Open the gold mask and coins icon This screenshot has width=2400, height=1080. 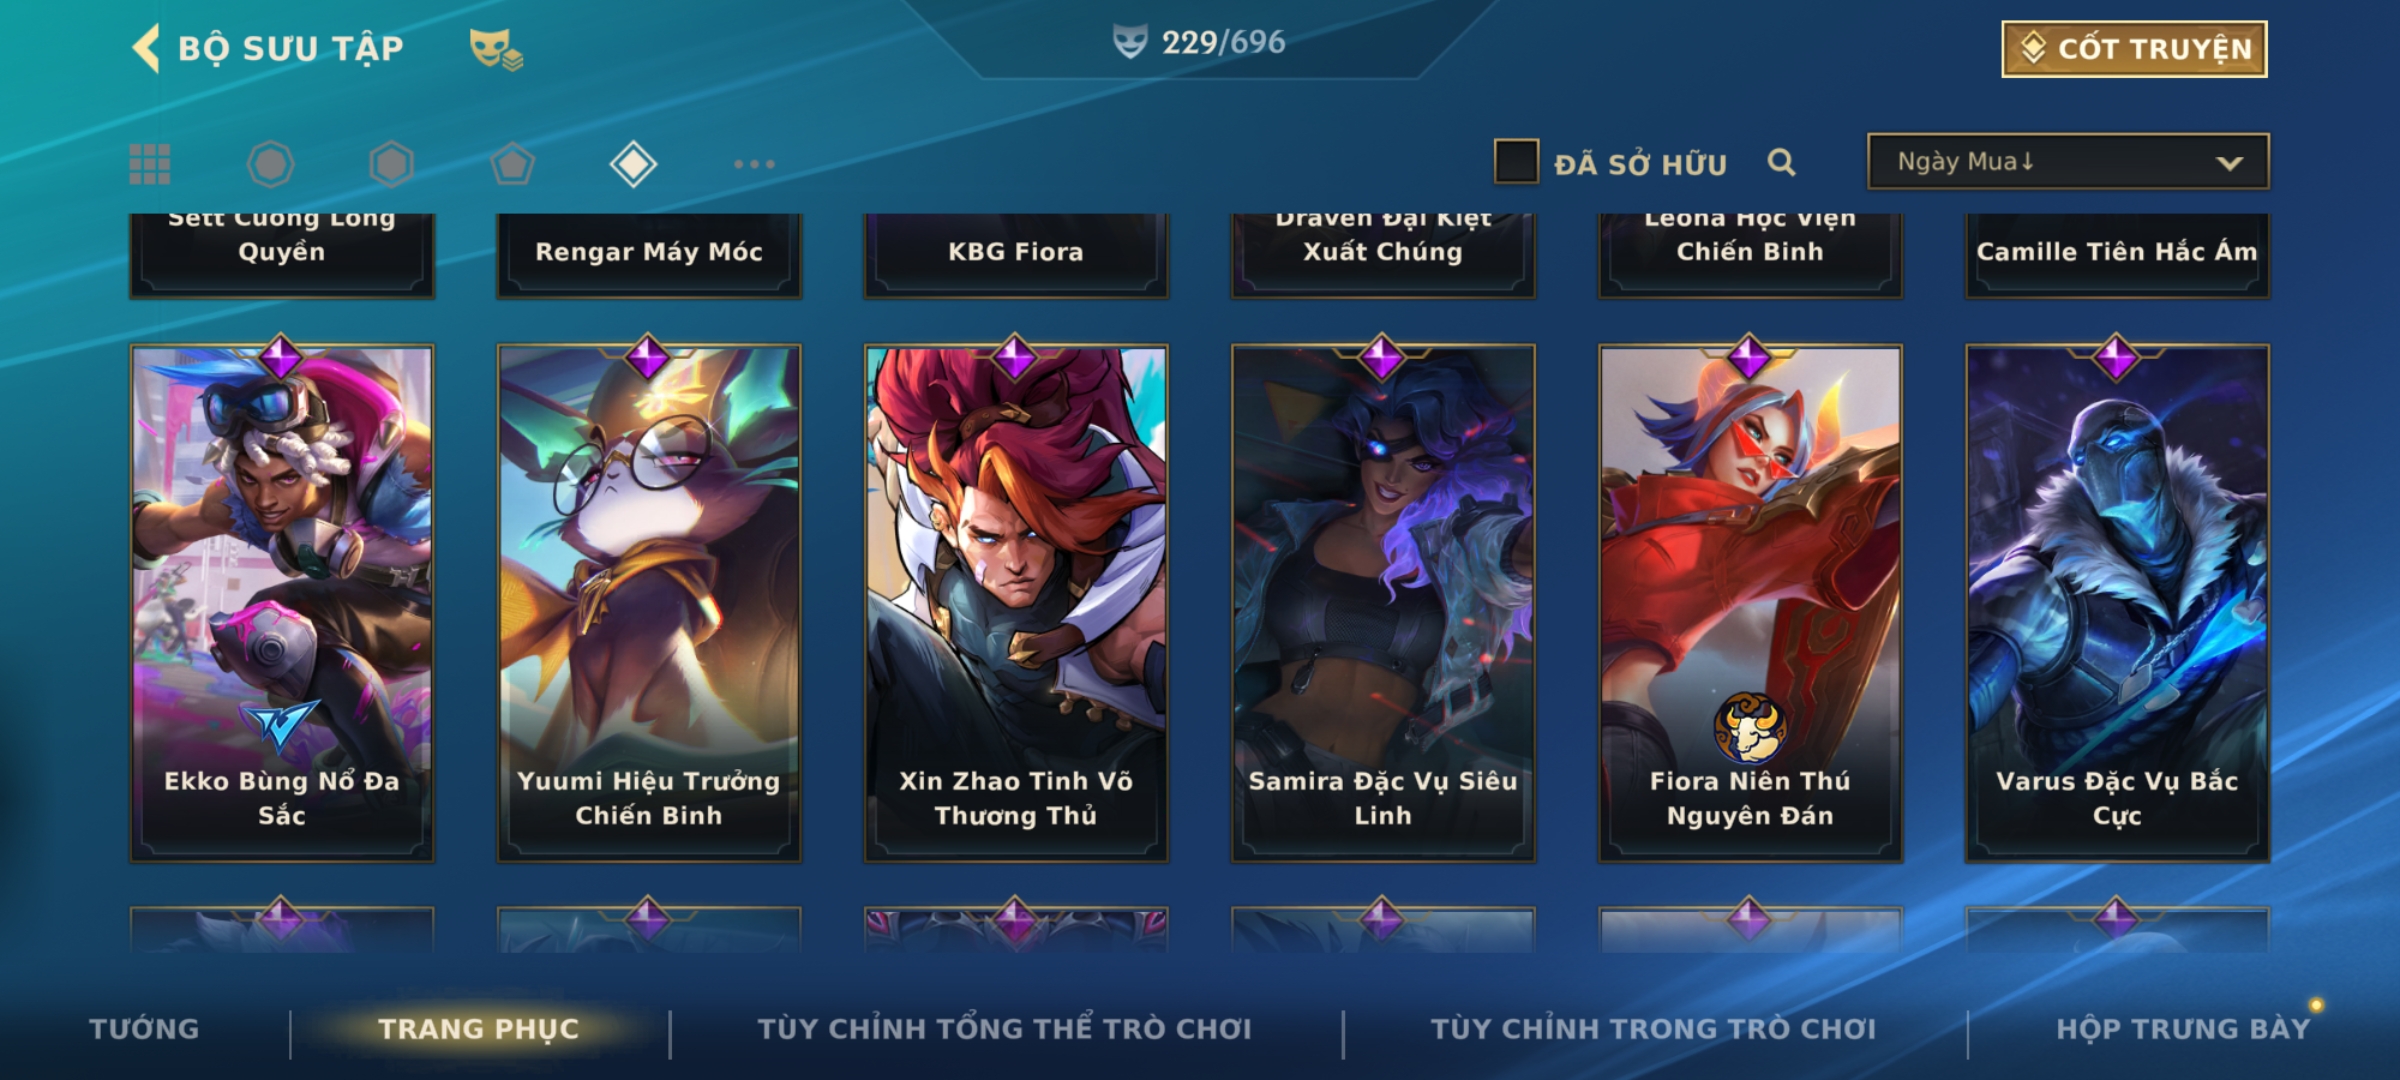coord(496,49)
